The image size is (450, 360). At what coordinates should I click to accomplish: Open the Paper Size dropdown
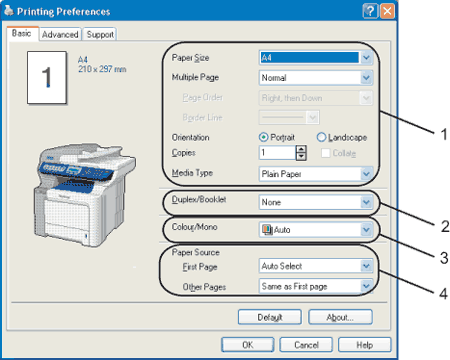366,58
